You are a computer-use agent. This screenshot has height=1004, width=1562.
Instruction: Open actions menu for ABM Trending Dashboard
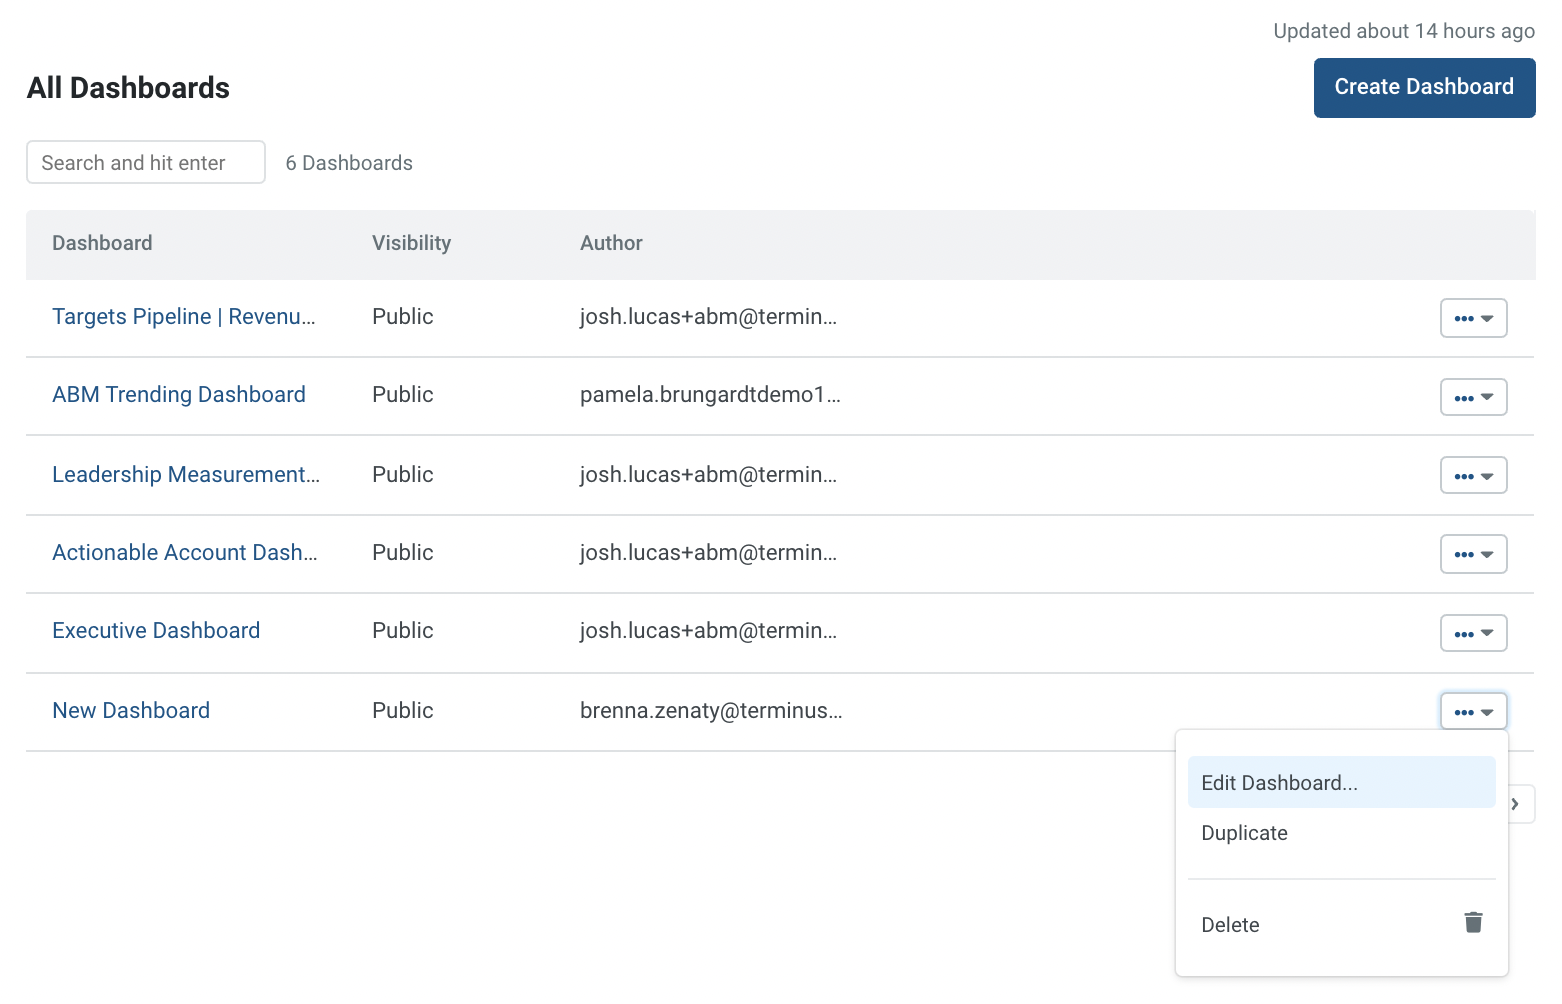coord(1473,397)
